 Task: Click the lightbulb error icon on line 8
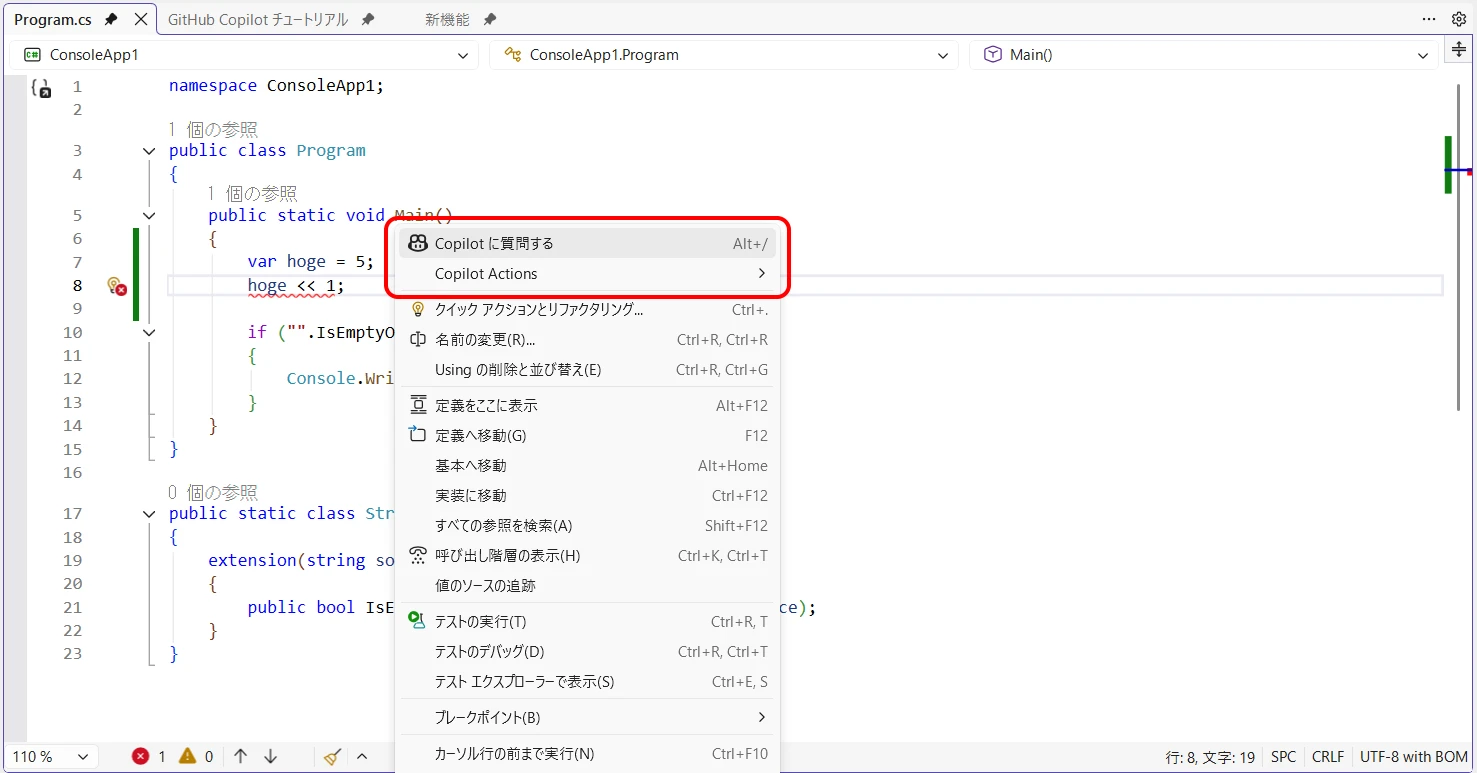[116, 286]
